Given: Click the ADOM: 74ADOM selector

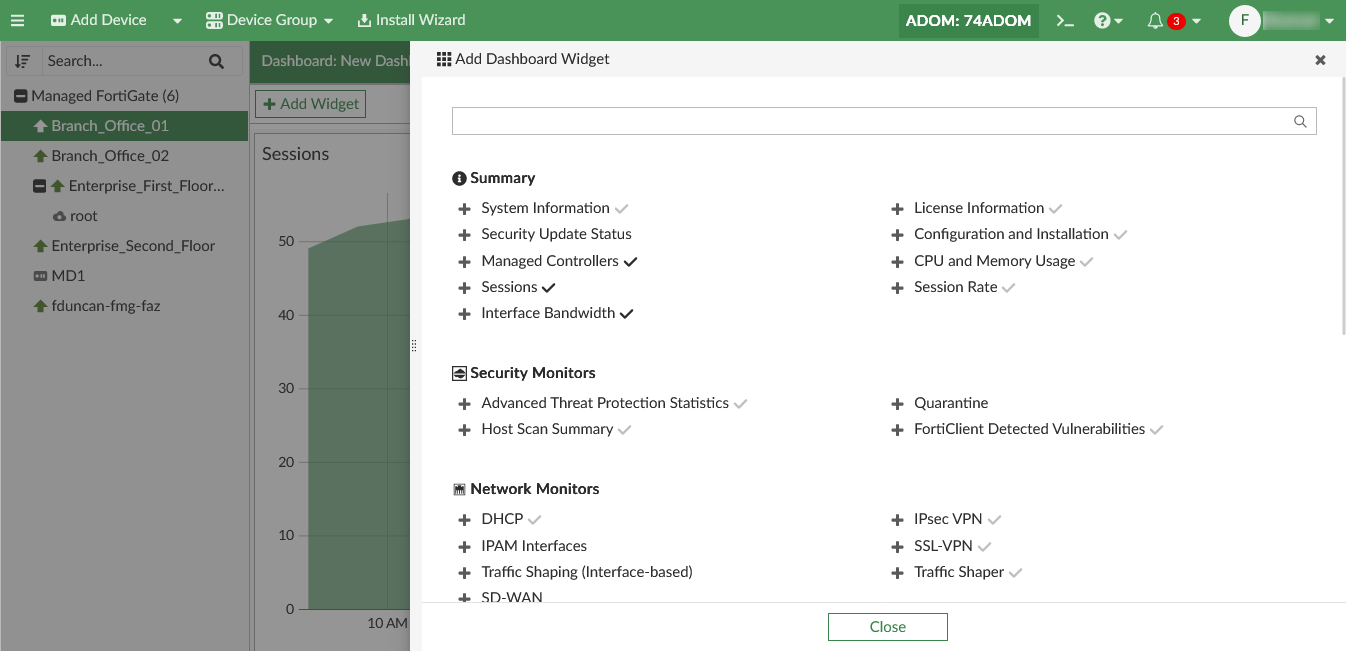Looking at the screenshot, I should [968, 19].
